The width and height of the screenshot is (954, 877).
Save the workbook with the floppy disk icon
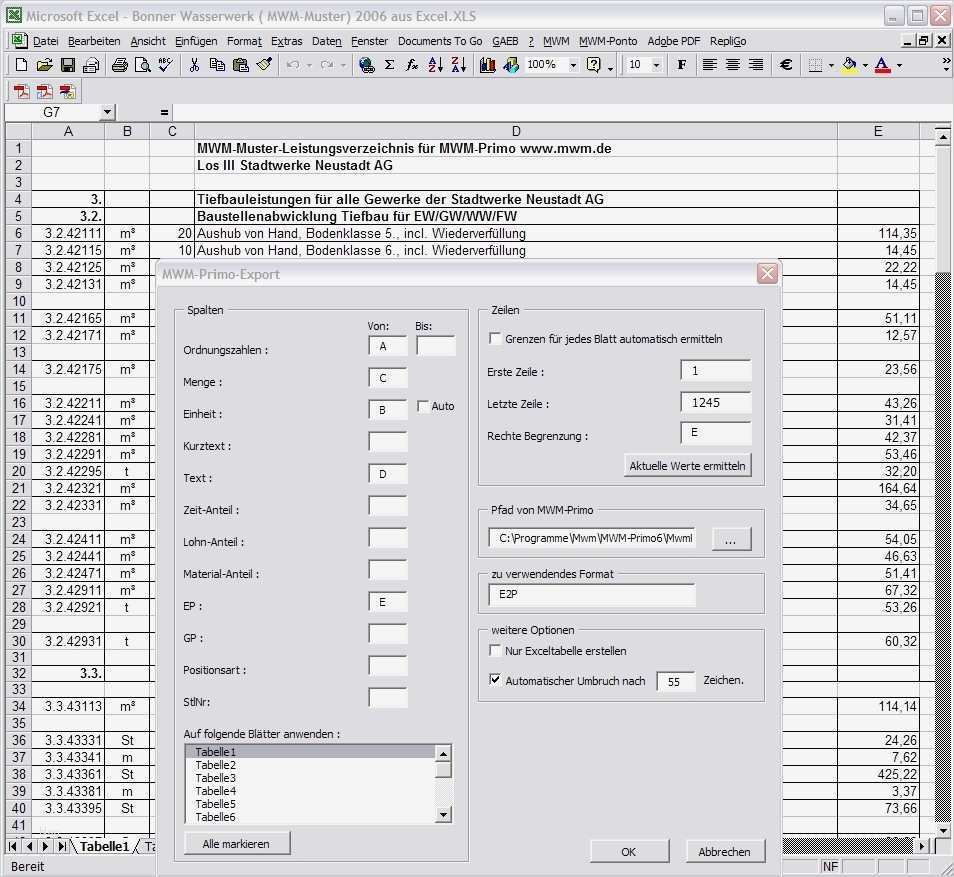(x=68, y=65)
